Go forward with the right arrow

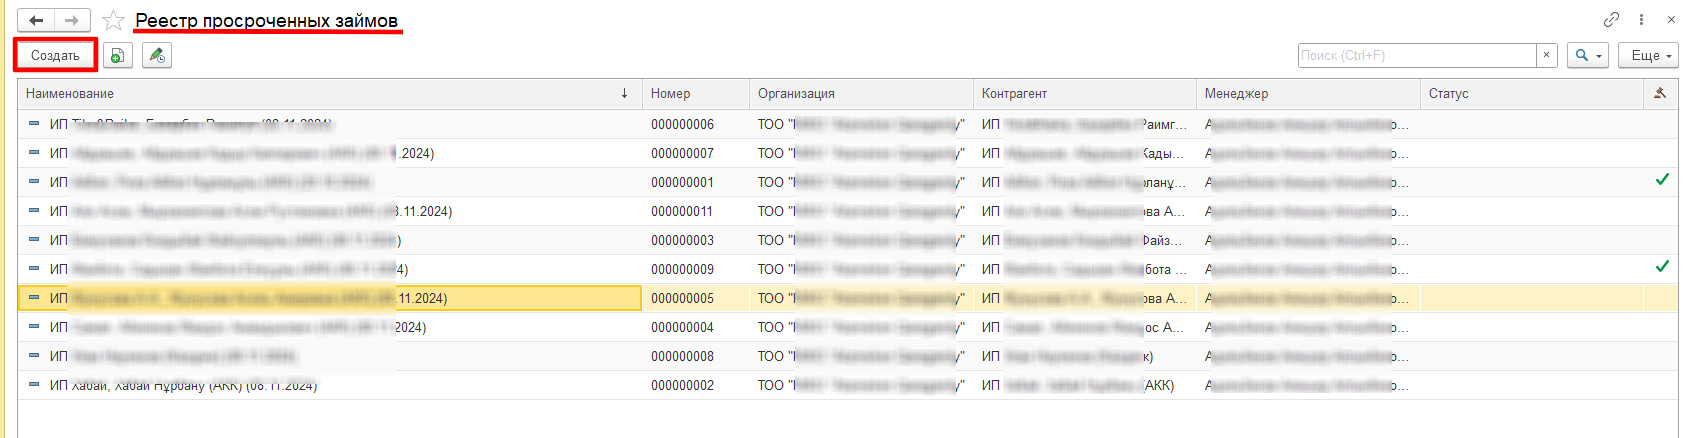point(72,20)
